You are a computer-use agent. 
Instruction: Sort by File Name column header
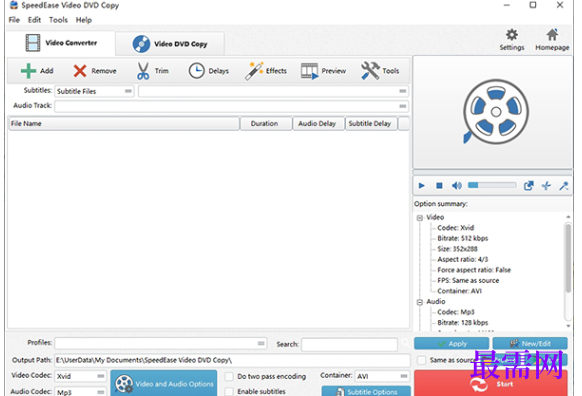pyautogui.click(x=124, y=124)
